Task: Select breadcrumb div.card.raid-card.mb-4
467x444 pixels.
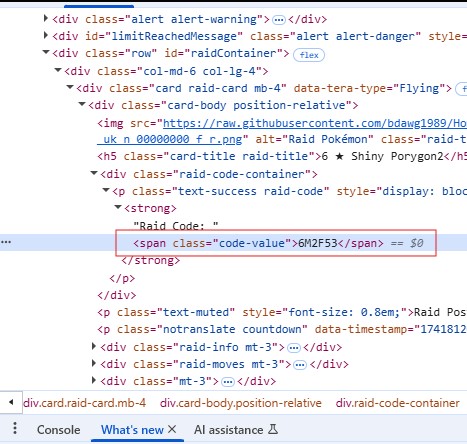Action: point(85,403)
